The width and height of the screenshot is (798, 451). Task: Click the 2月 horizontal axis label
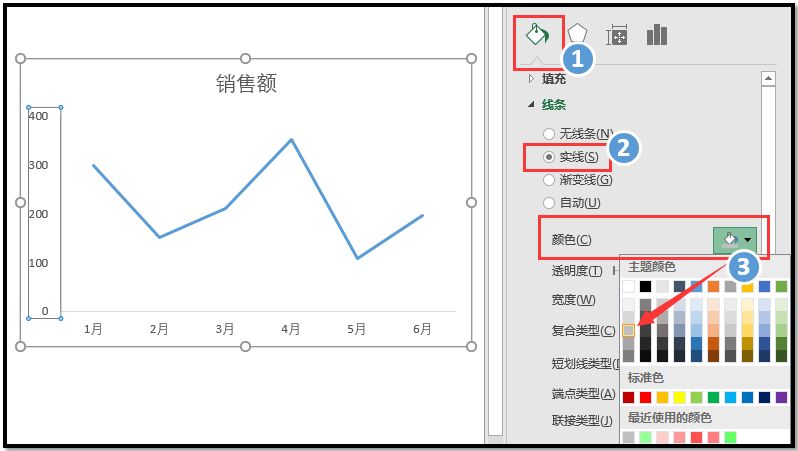[159, 329]
